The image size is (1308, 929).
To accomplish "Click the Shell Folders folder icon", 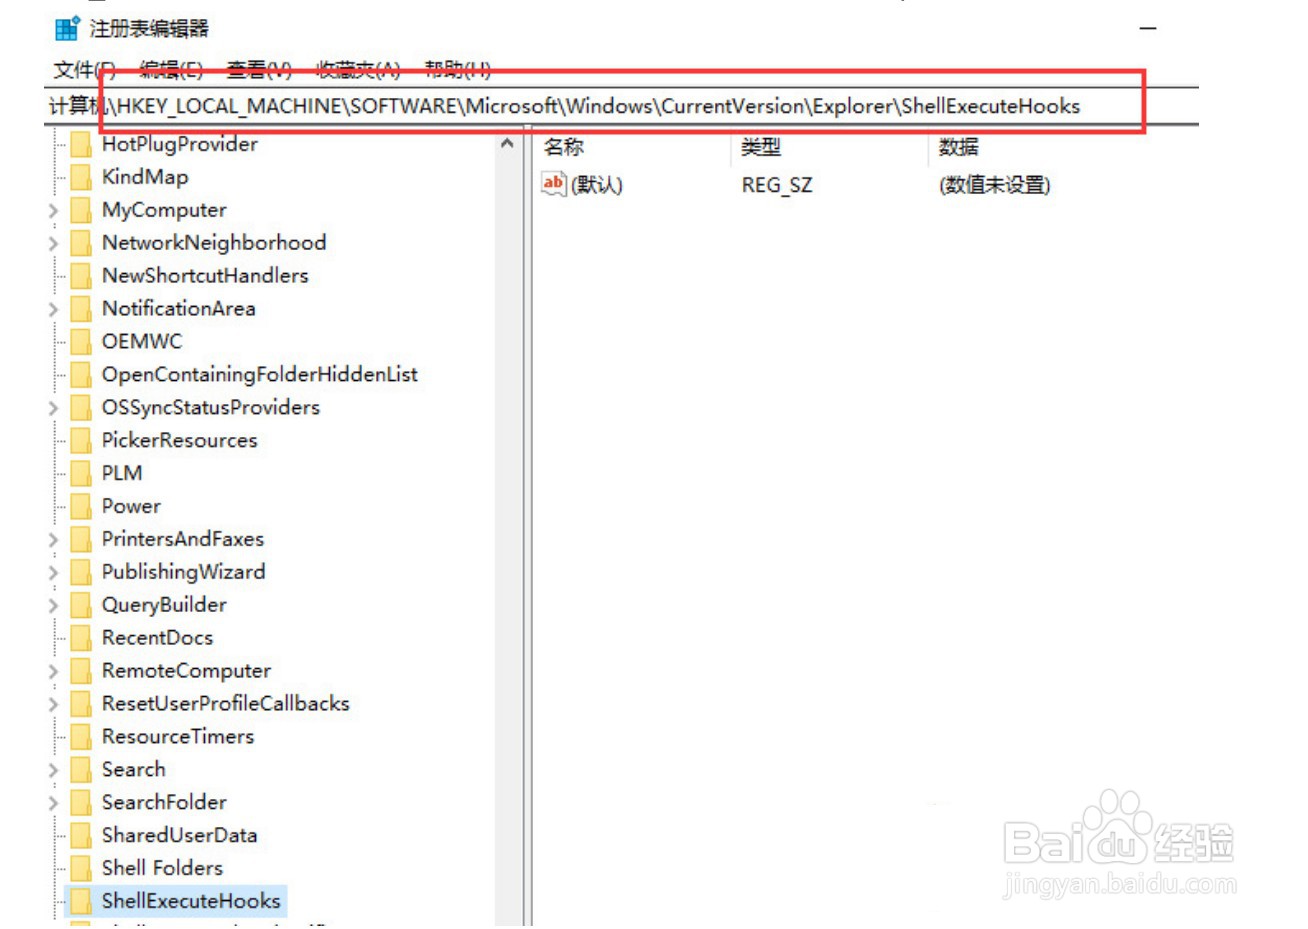I will pyautogui.click(x=80, y=868).
